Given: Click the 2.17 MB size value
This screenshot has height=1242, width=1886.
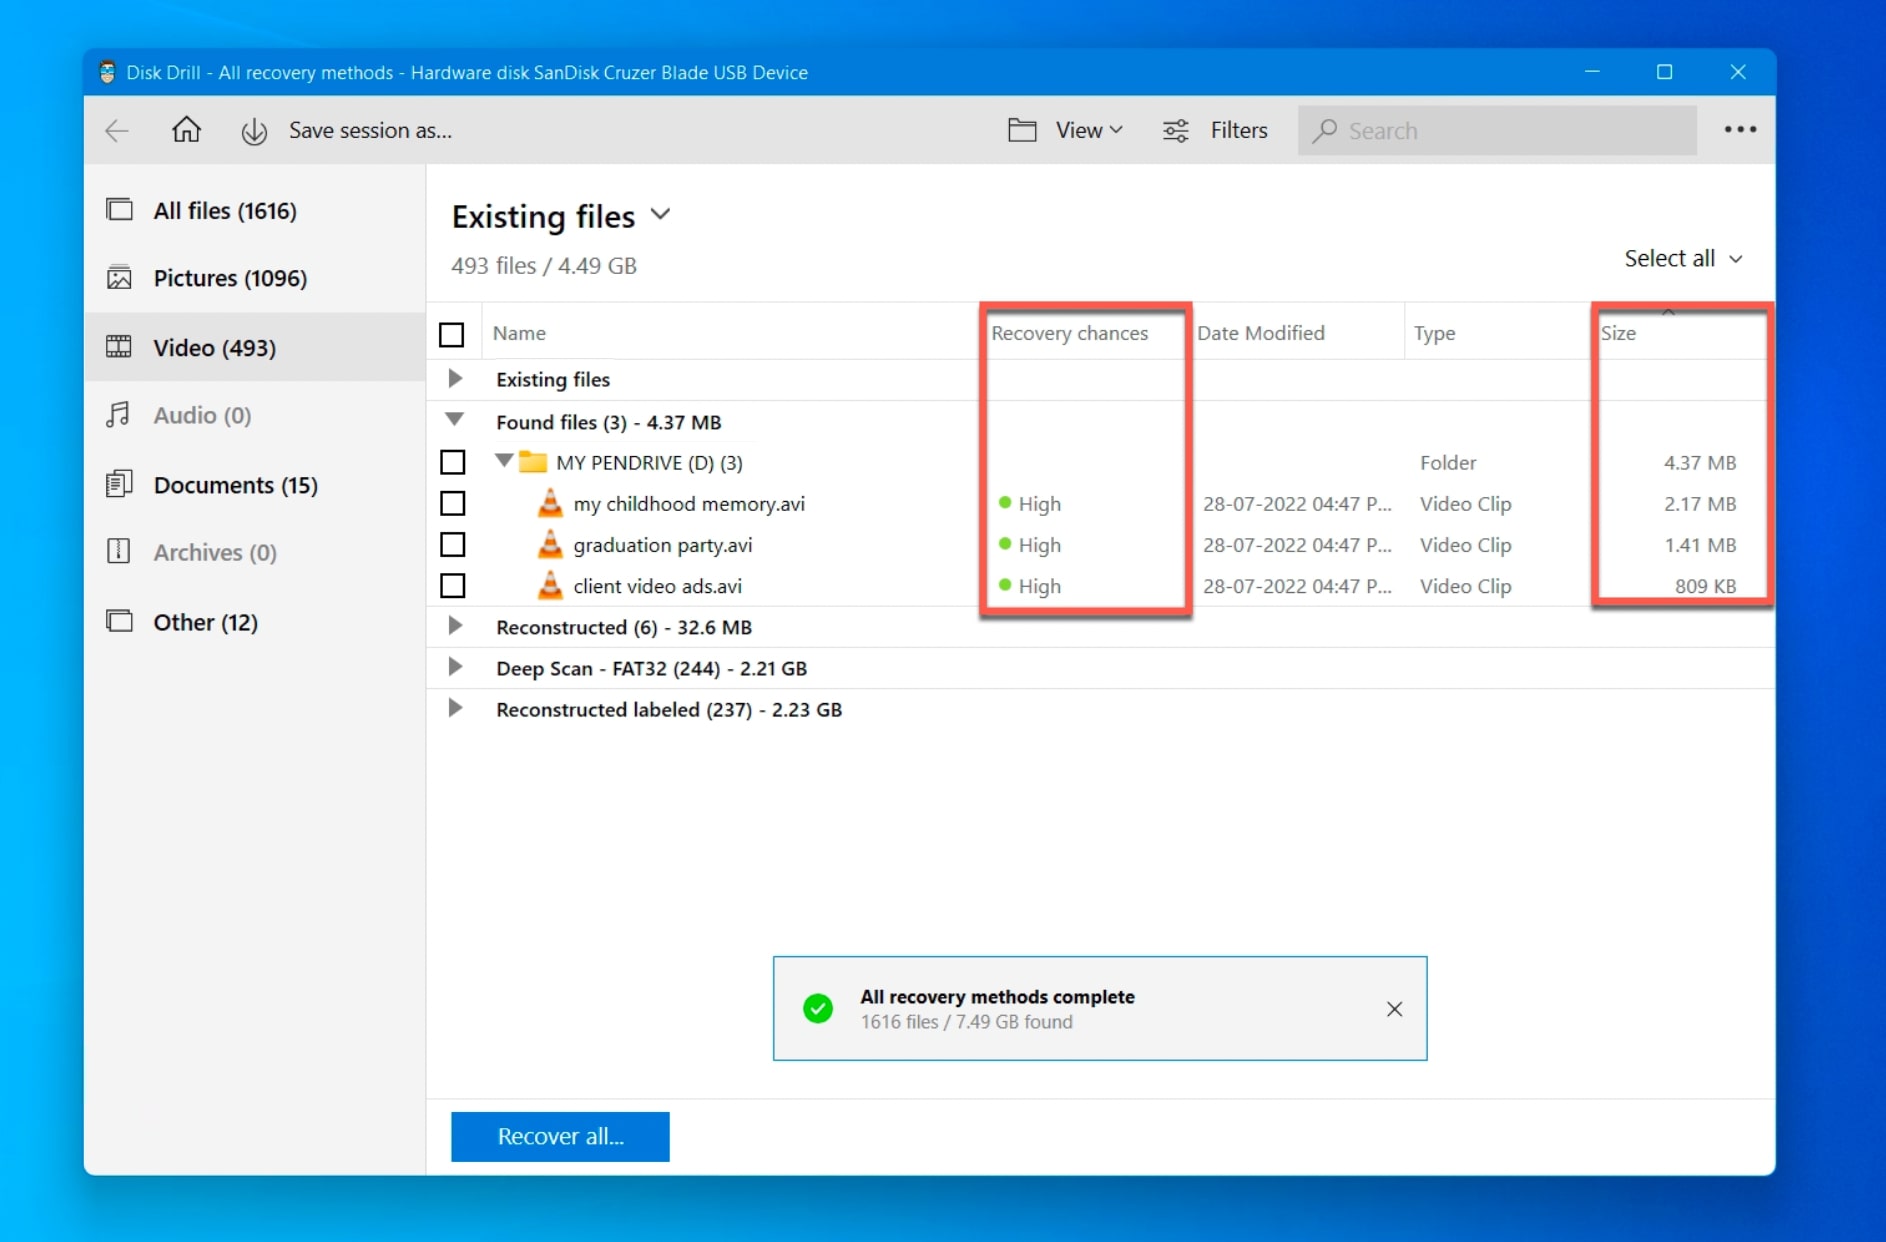Looking at the screenshot, I should point(1700,503).
